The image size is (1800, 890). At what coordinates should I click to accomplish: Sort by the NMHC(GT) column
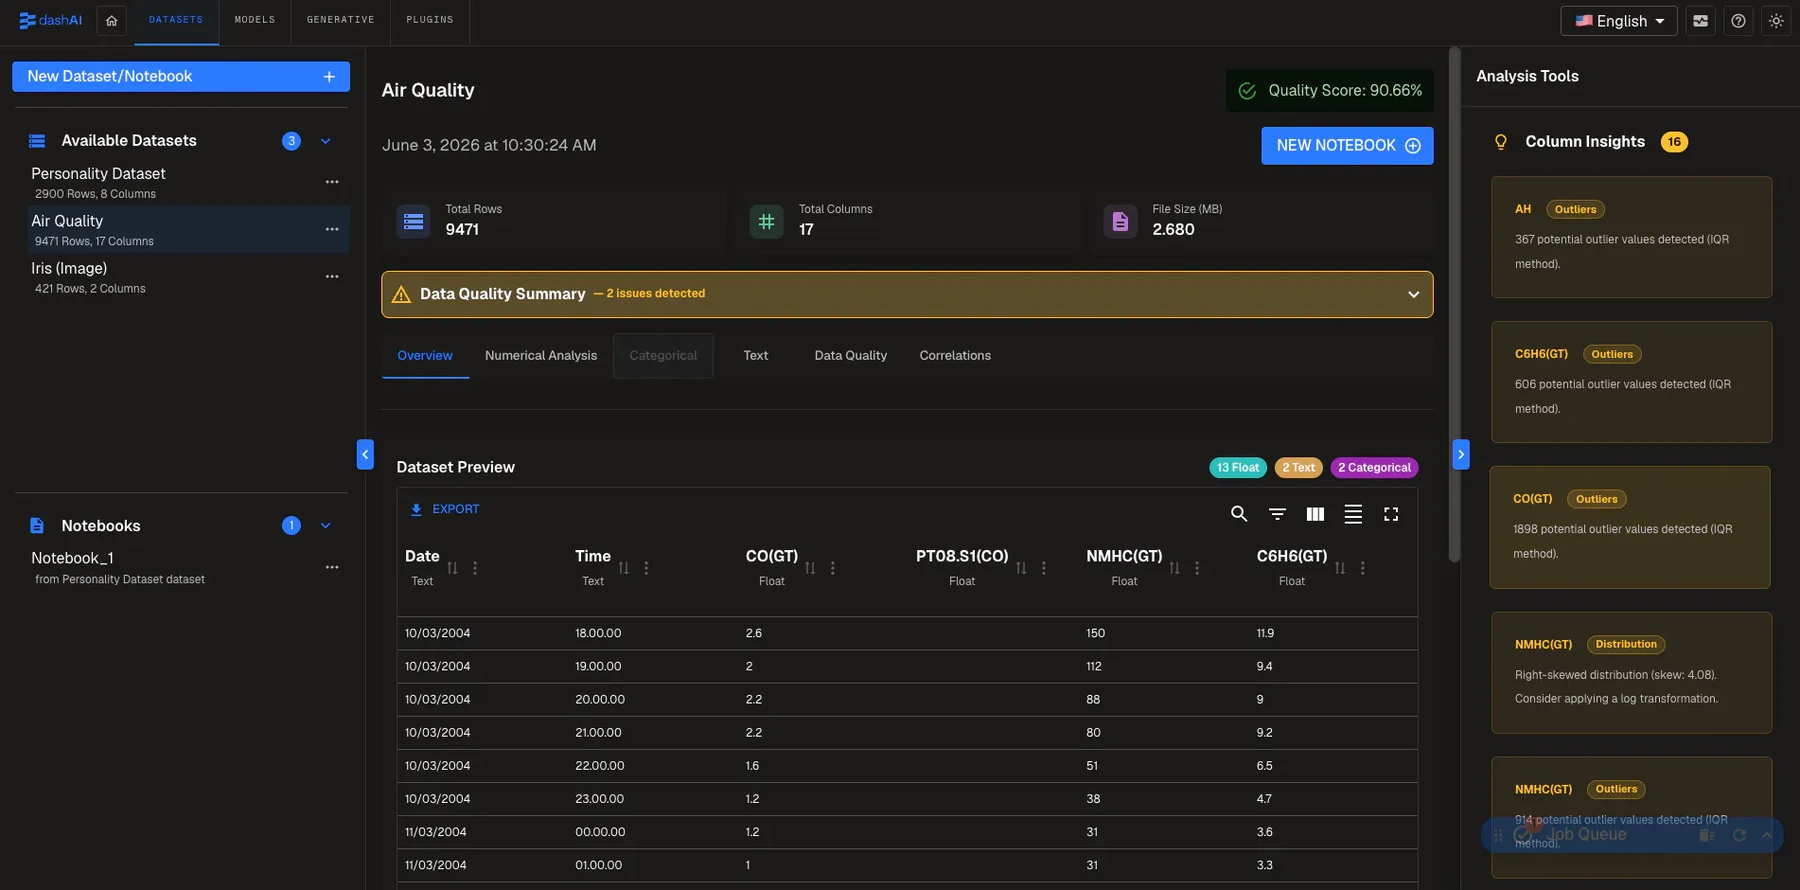(x=1174, y=568)
